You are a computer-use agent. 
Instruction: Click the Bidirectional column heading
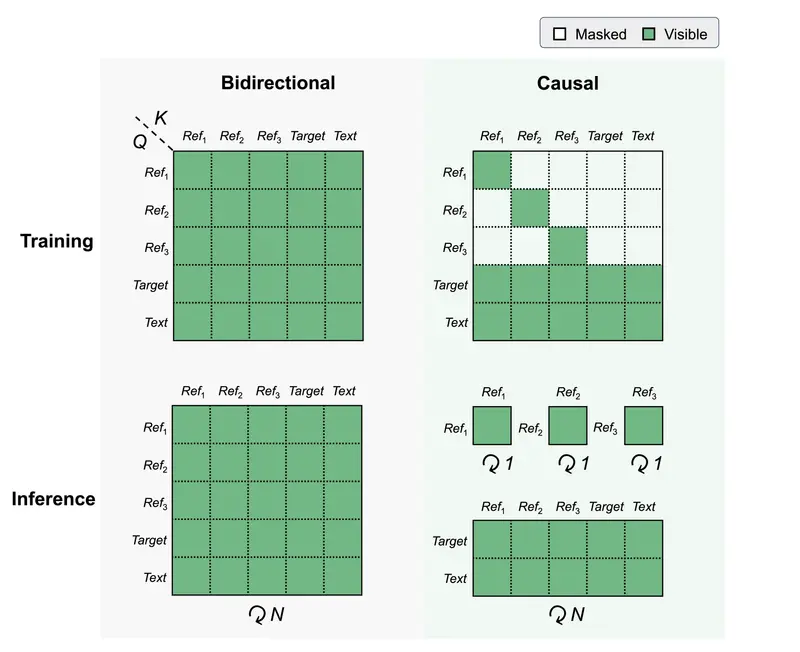coord(278,83)
